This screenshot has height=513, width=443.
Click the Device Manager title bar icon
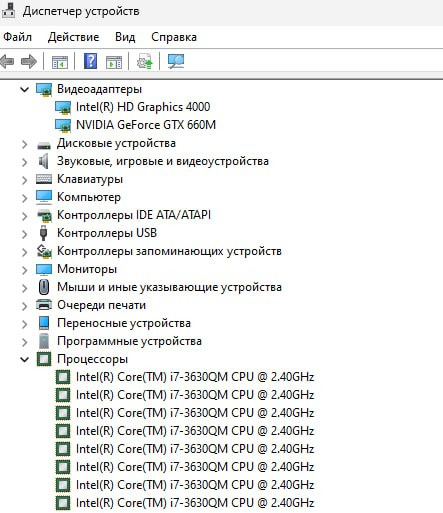pyautogui.click(x=8, y=10)
